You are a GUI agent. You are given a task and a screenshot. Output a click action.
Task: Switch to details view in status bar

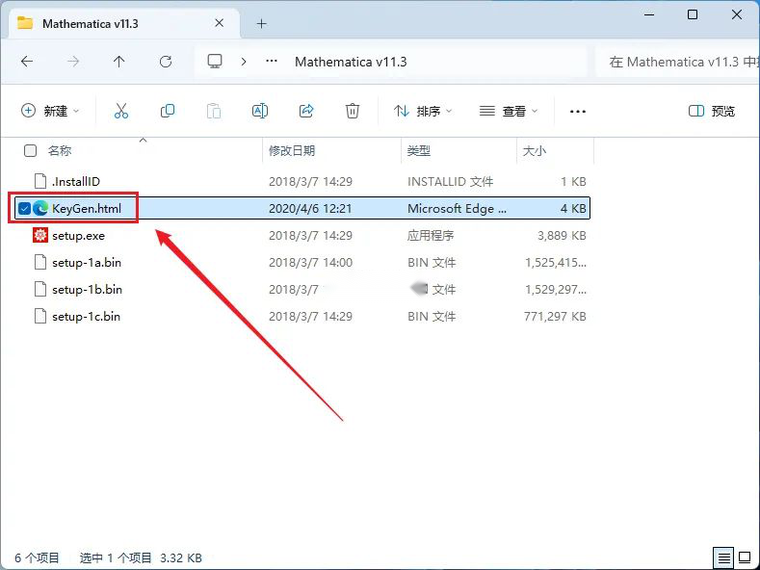point(723,557)
